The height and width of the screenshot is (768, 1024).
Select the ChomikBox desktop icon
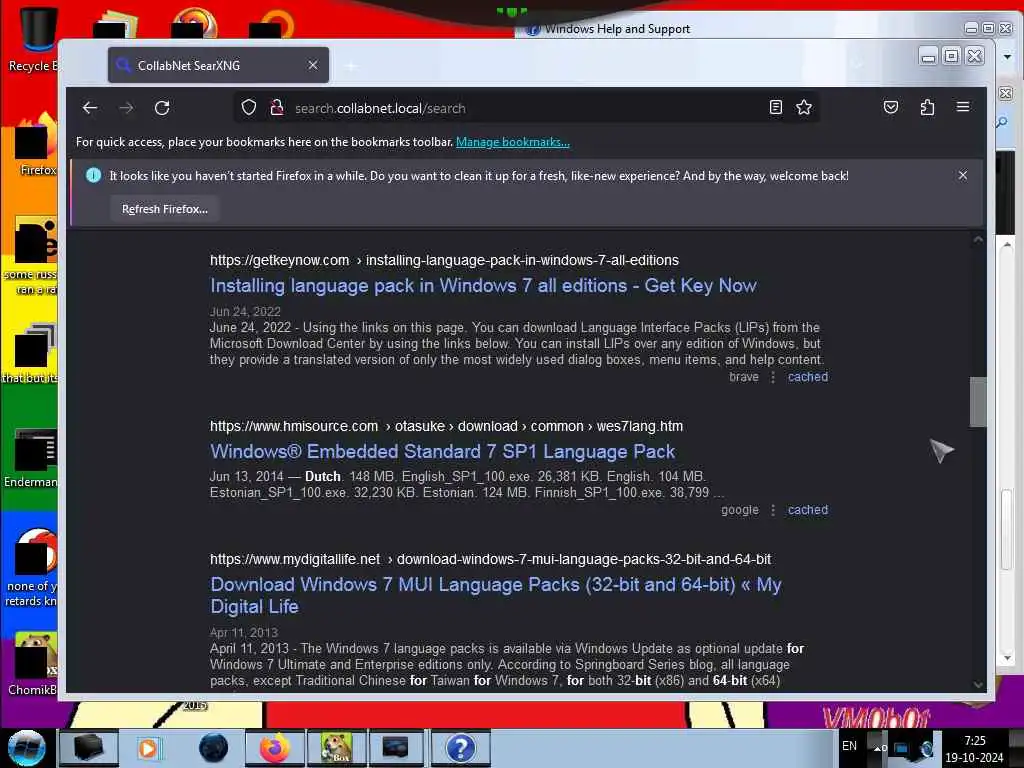(34, 663)
